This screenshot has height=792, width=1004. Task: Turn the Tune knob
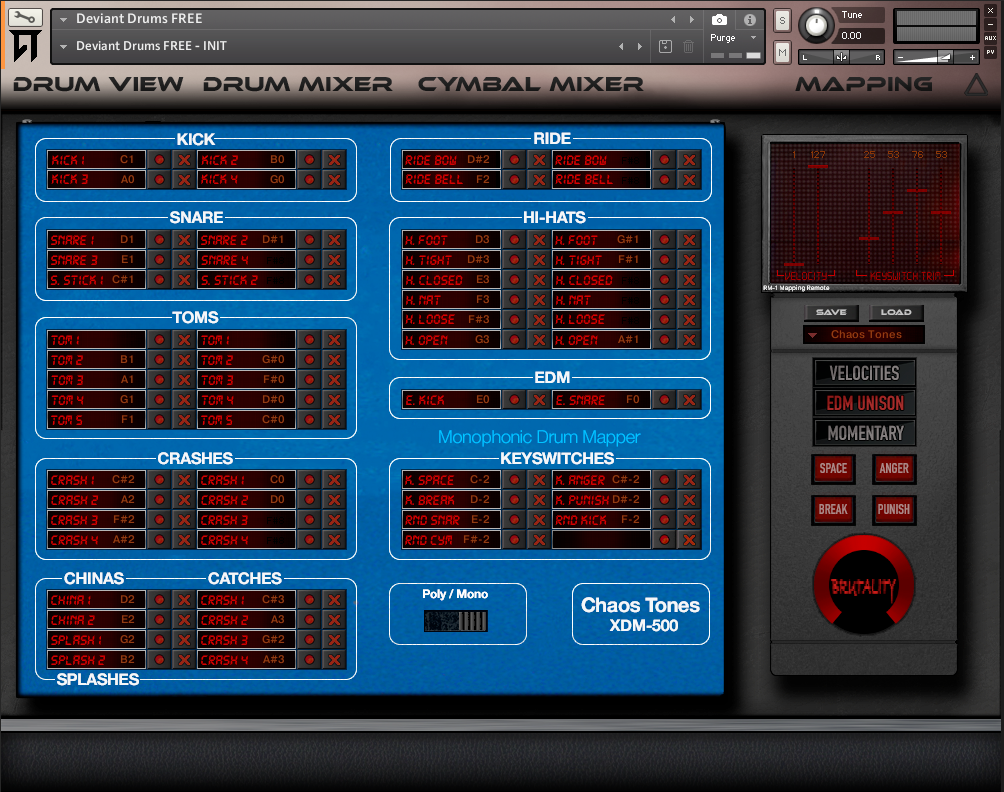[x=816, y=25]
